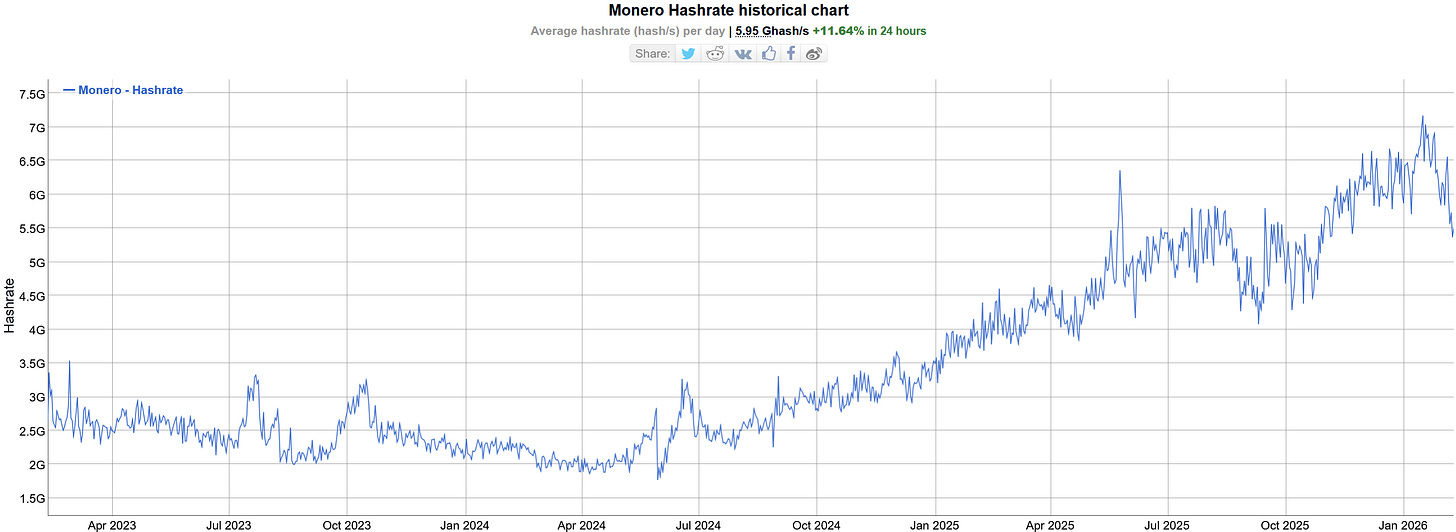Click the 7G y-axis tick label
Image resolution: width=1456 pixels, height=532 pixels.
pos(37,128)
